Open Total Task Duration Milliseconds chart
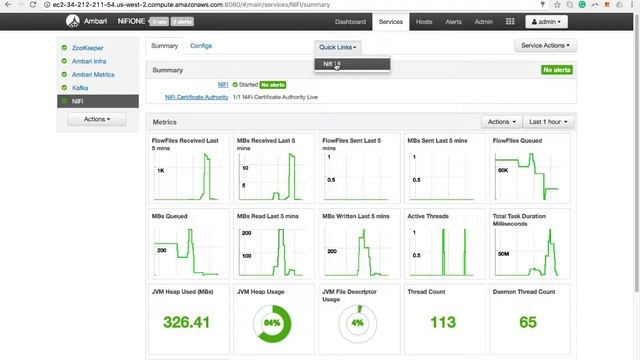Screen dimensions: 640x360 point(529,244)
